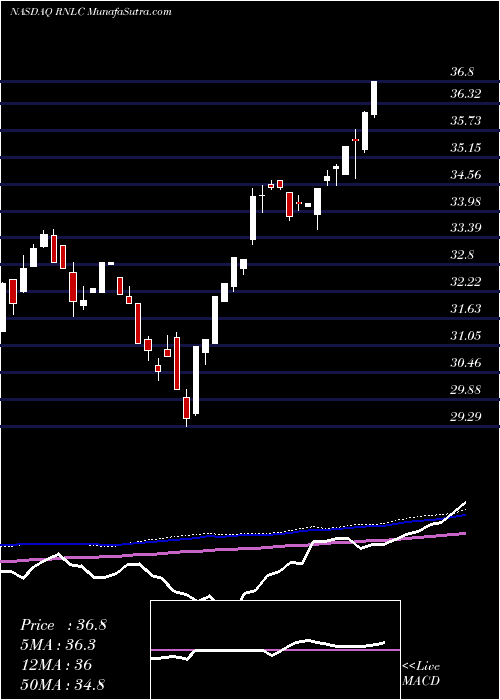The height and width of the screenshot is (700, 500).
Task: Click the Price : 36.8 readout
Action: click(63, 625)
